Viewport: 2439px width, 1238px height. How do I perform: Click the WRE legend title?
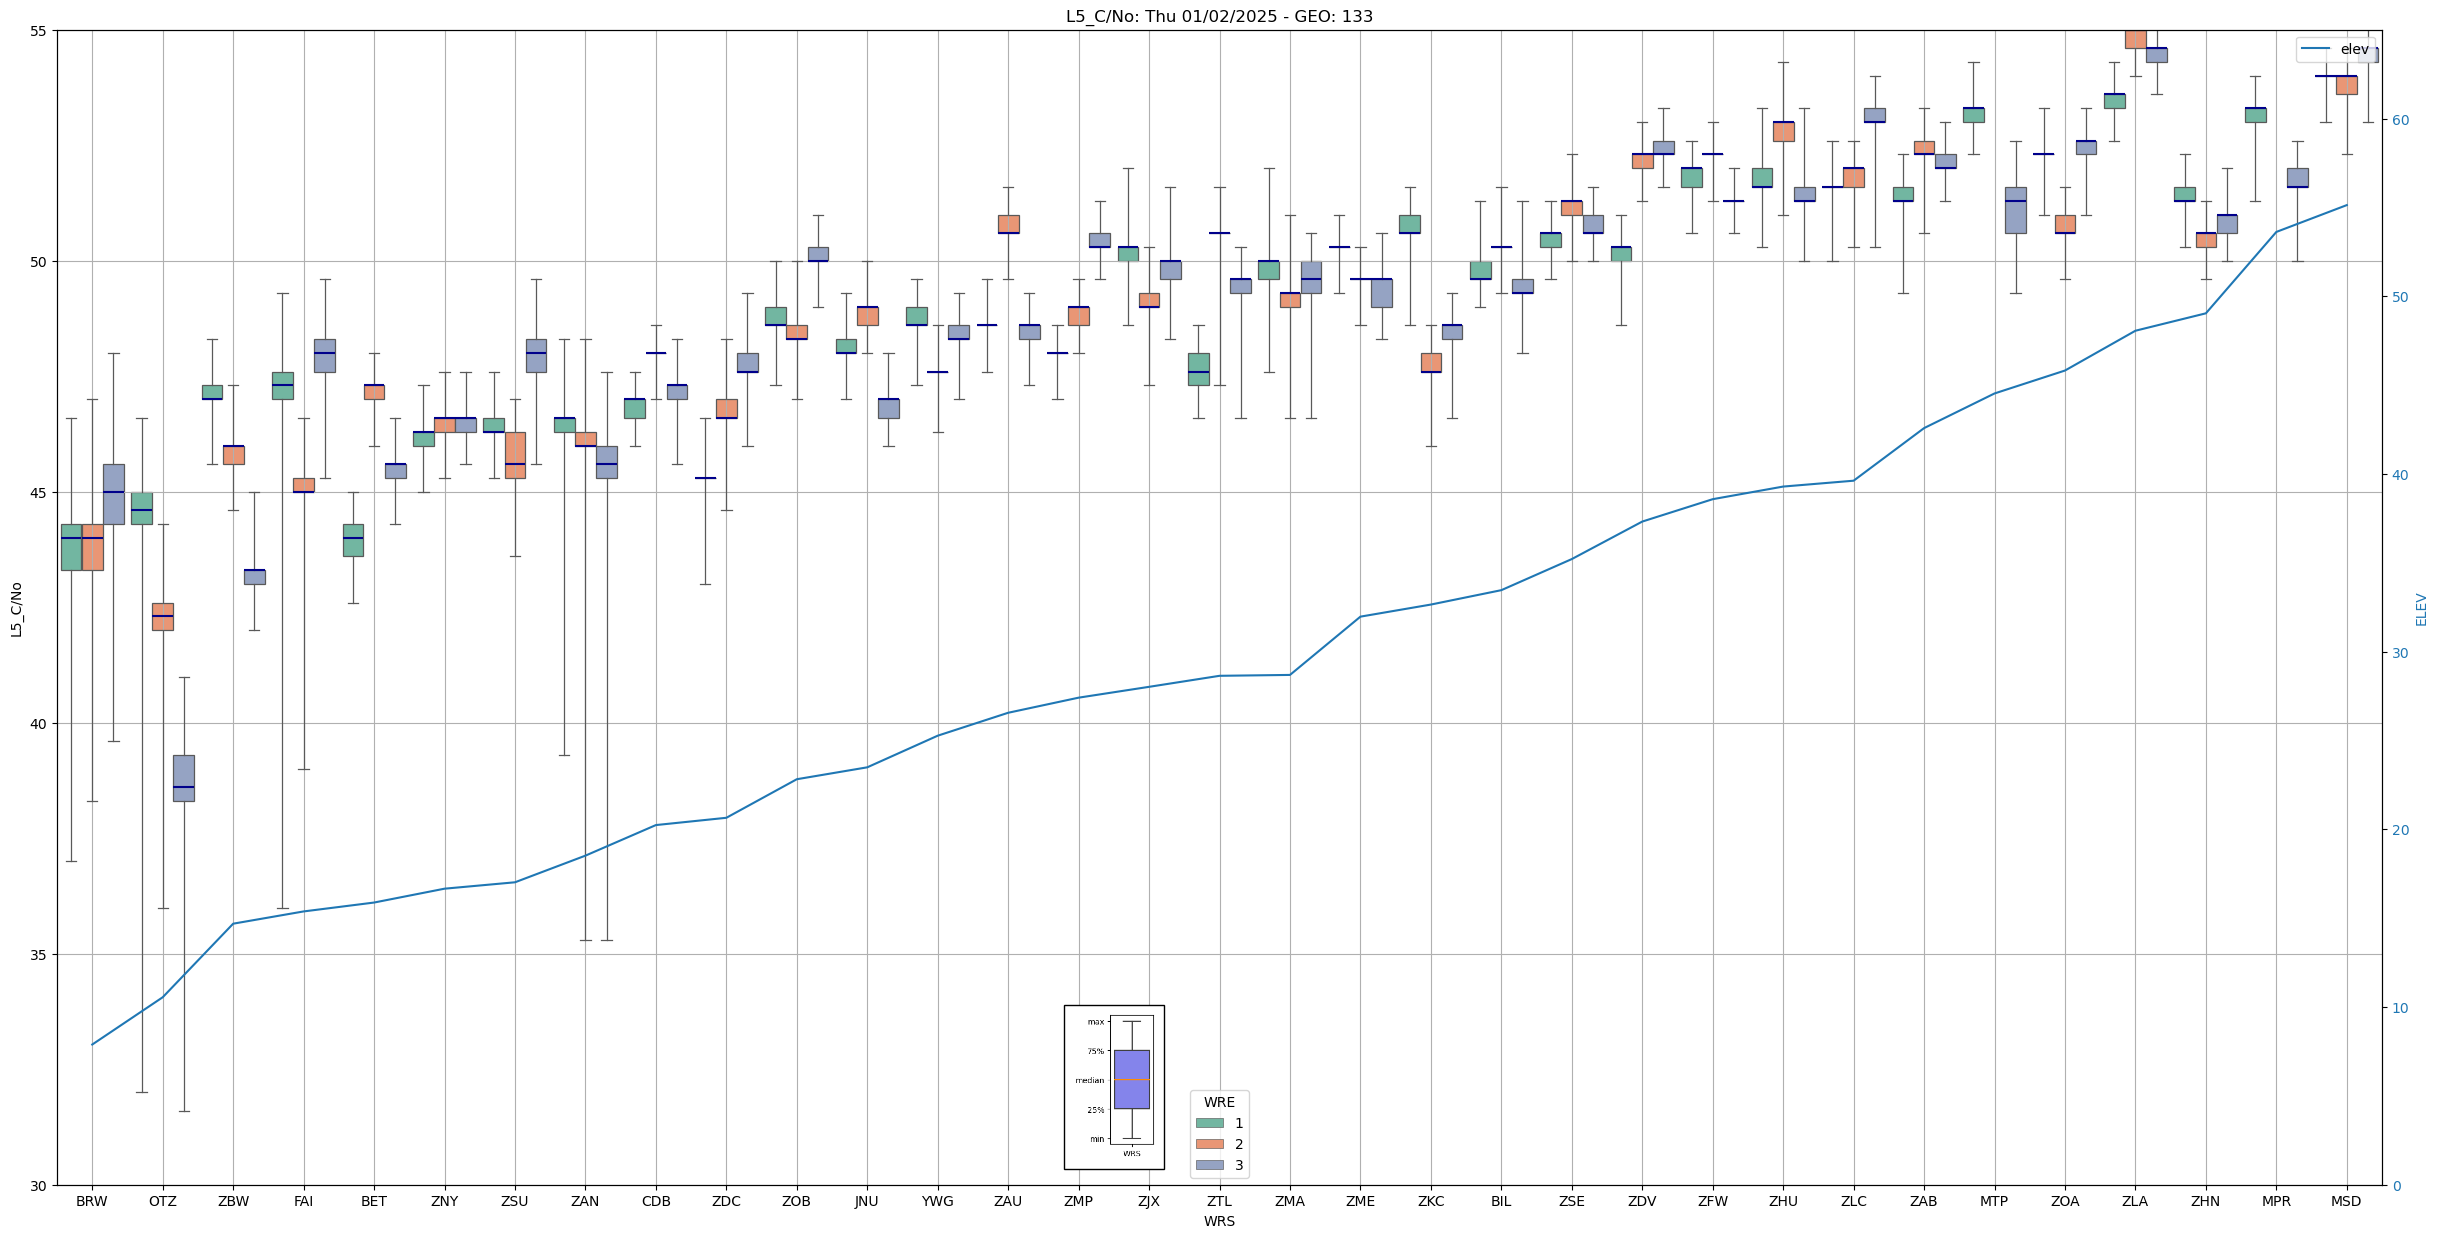coord(1218,1102)
